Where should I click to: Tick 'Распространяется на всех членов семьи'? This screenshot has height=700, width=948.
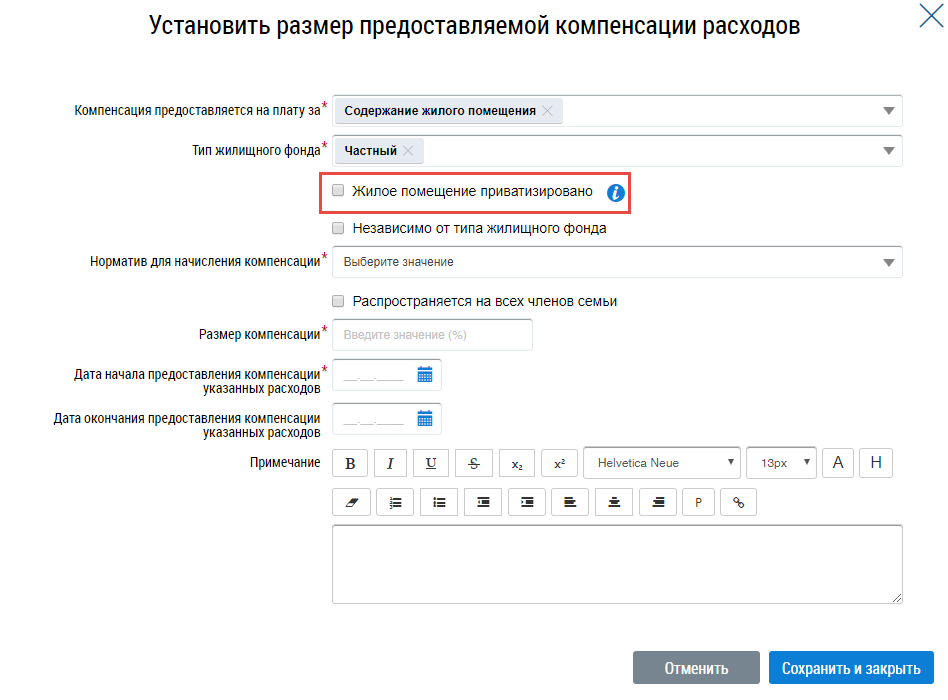click(x=338, y=301)
